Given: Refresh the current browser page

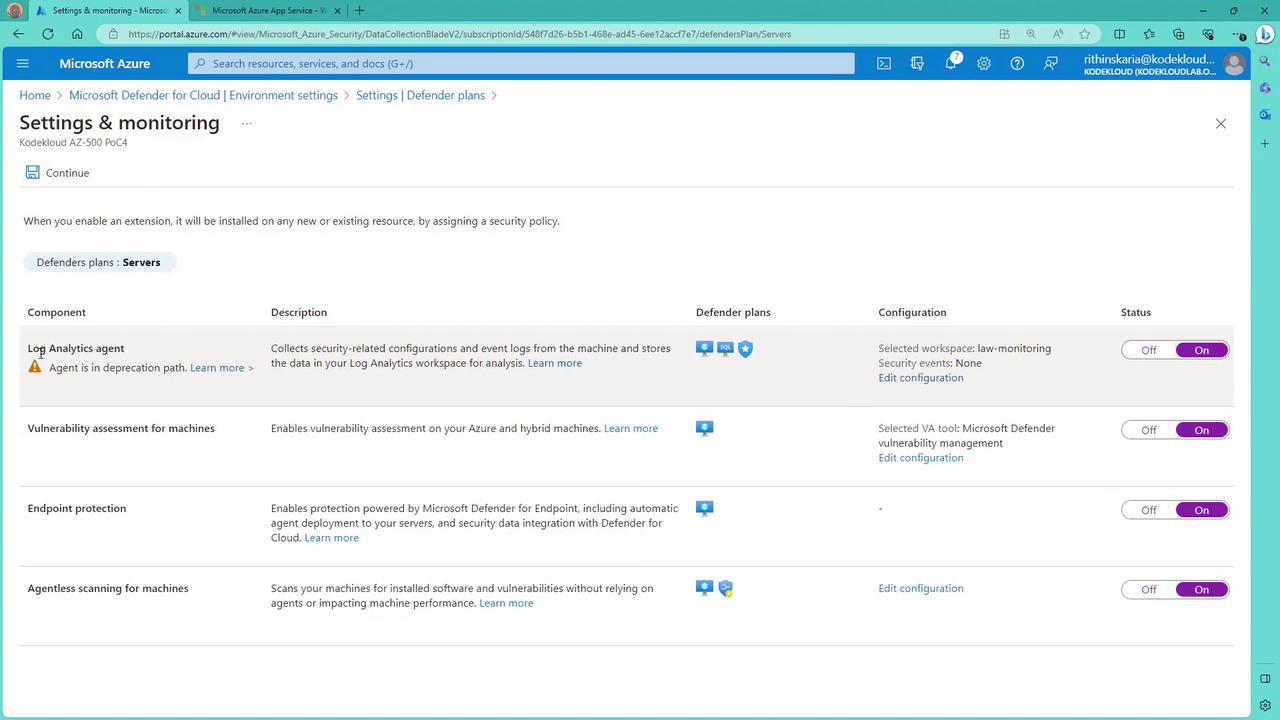Looking at the screenshot, I should point(48,34).
